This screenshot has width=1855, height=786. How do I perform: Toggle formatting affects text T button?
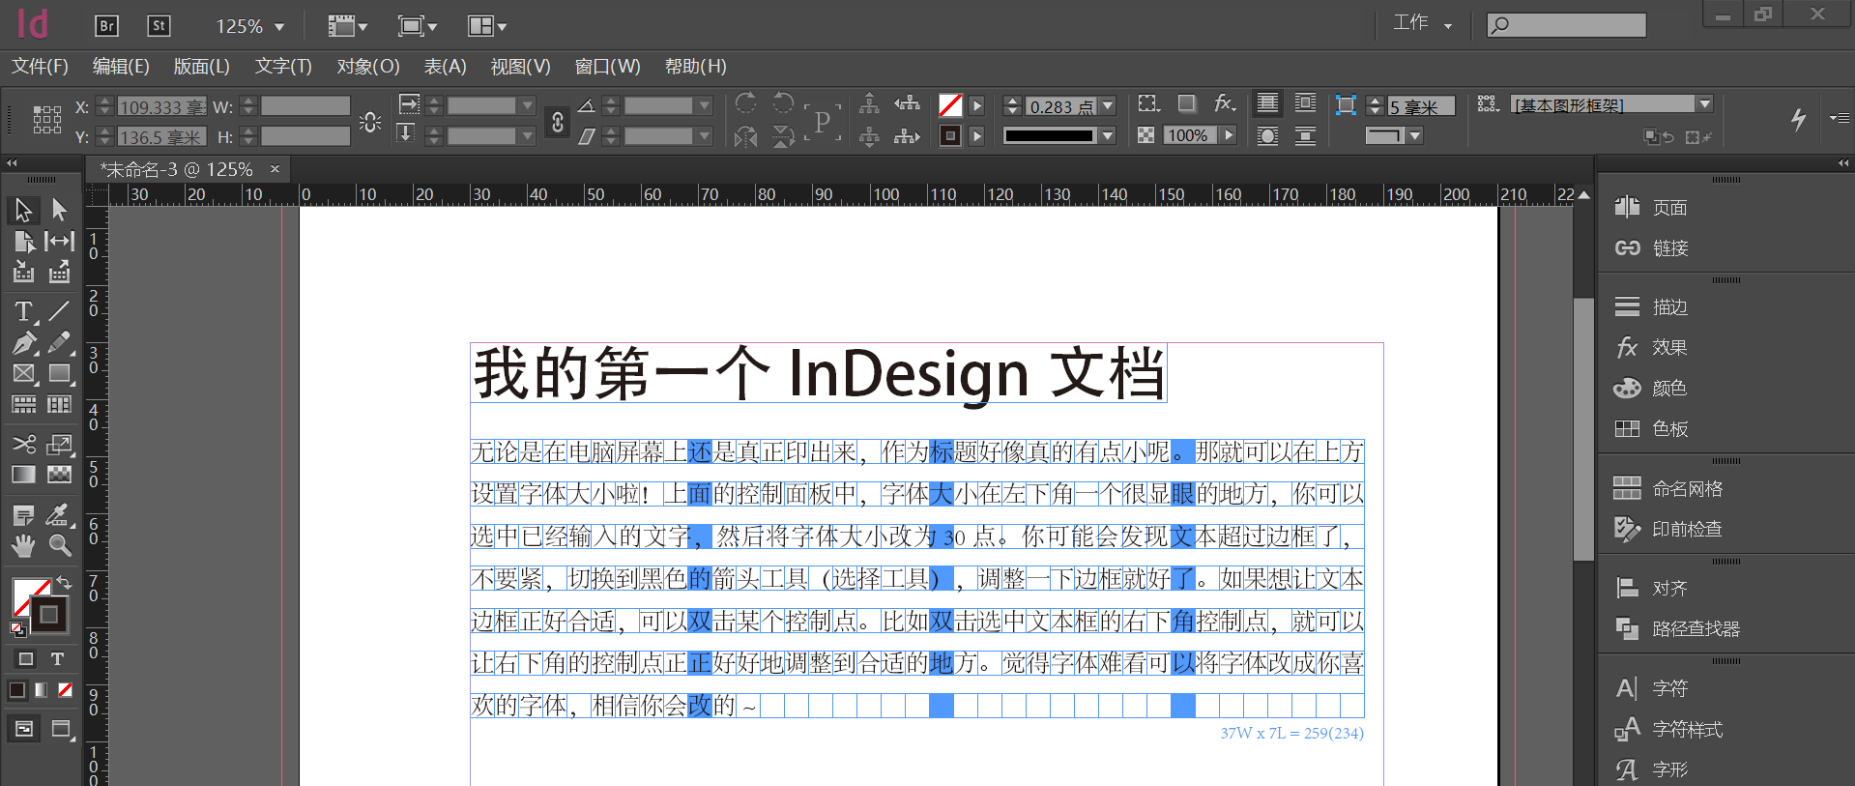coord(58,659)
